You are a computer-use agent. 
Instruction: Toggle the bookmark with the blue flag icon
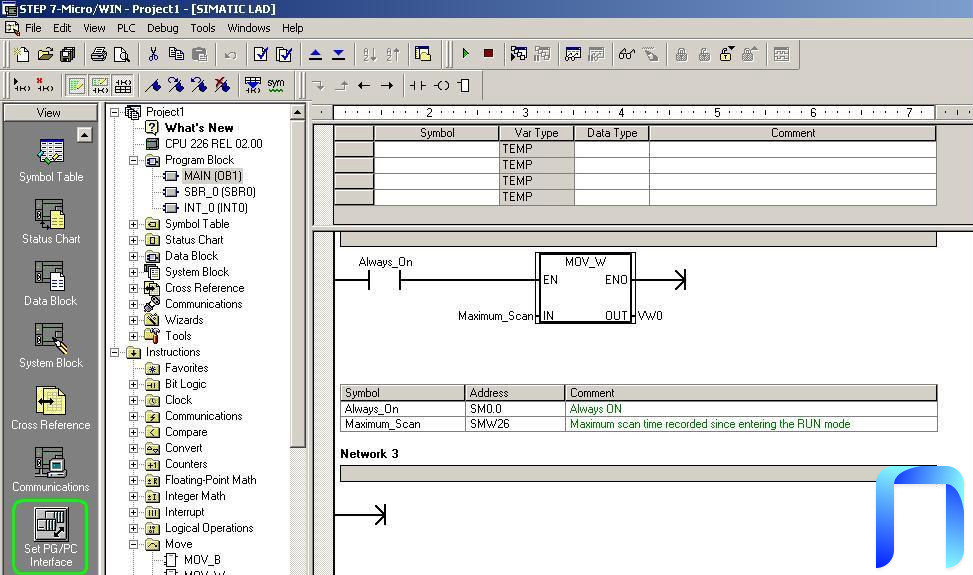click(x=153, y=85)
